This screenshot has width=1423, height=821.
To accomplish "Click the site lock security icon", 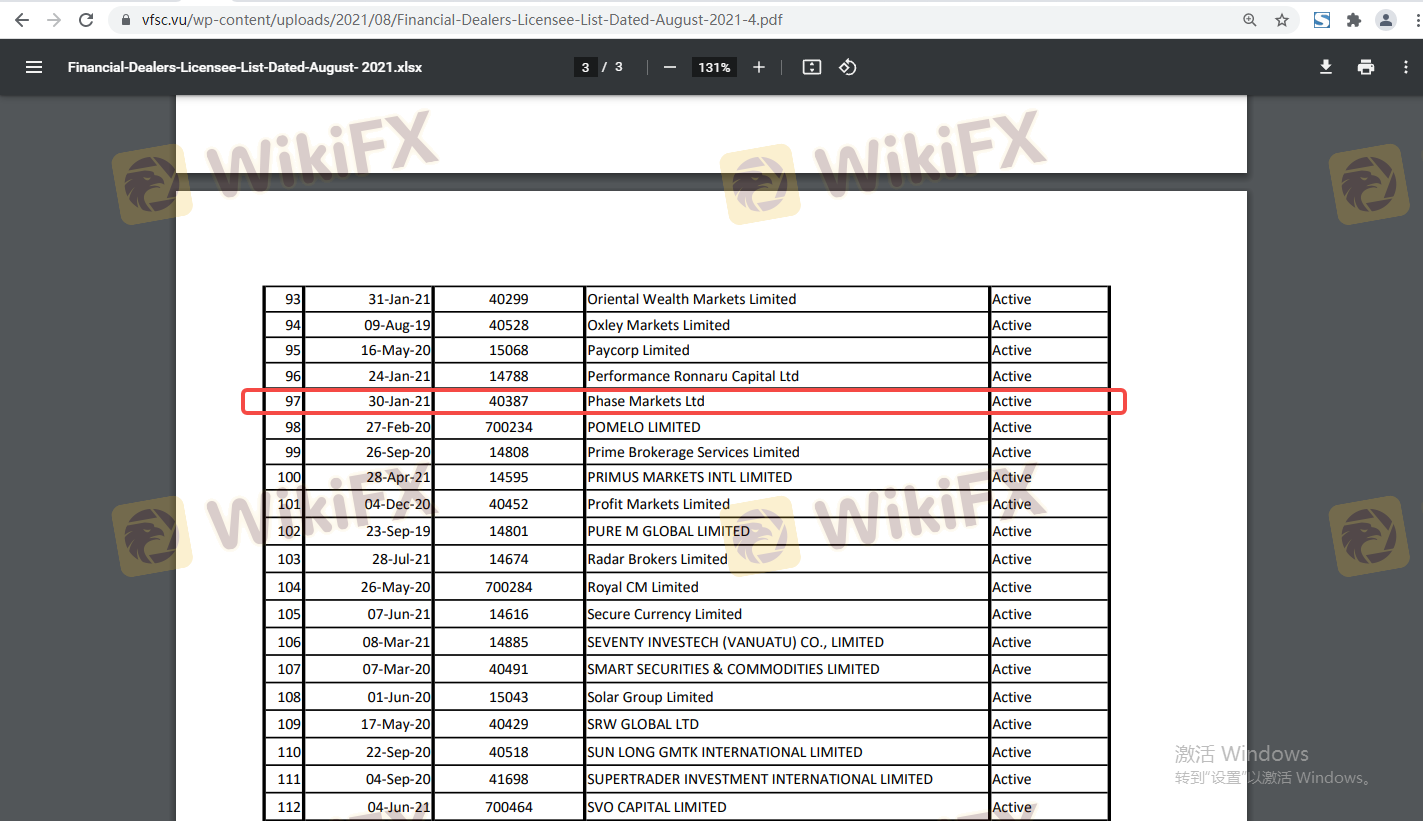I will [125, 20].
